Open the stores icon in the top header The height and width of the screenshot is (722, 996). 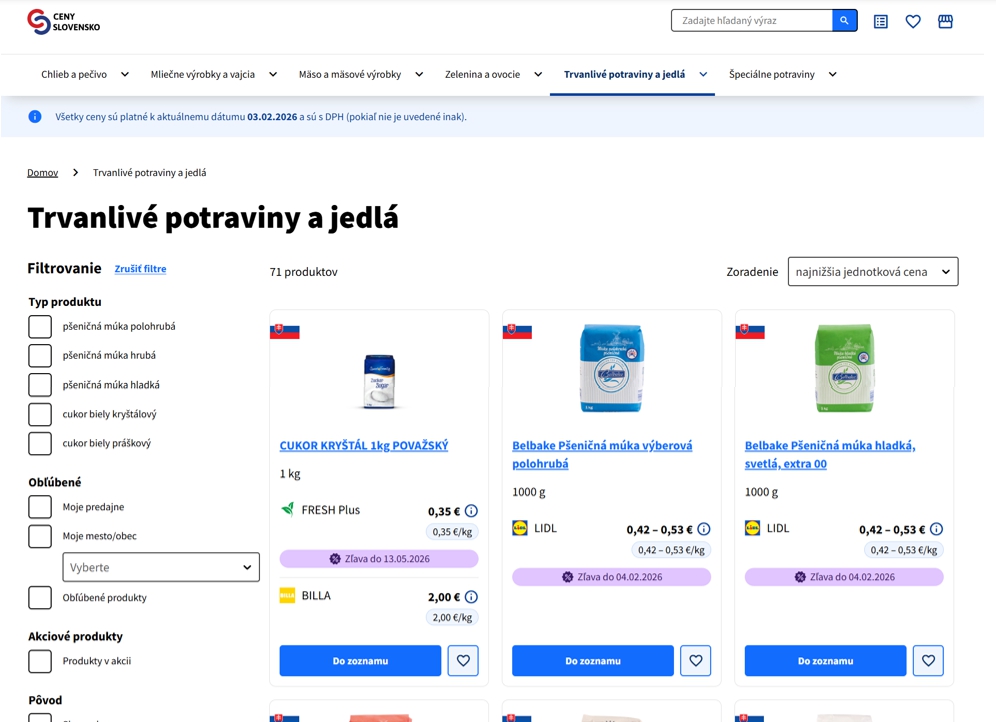pos(945,20)
